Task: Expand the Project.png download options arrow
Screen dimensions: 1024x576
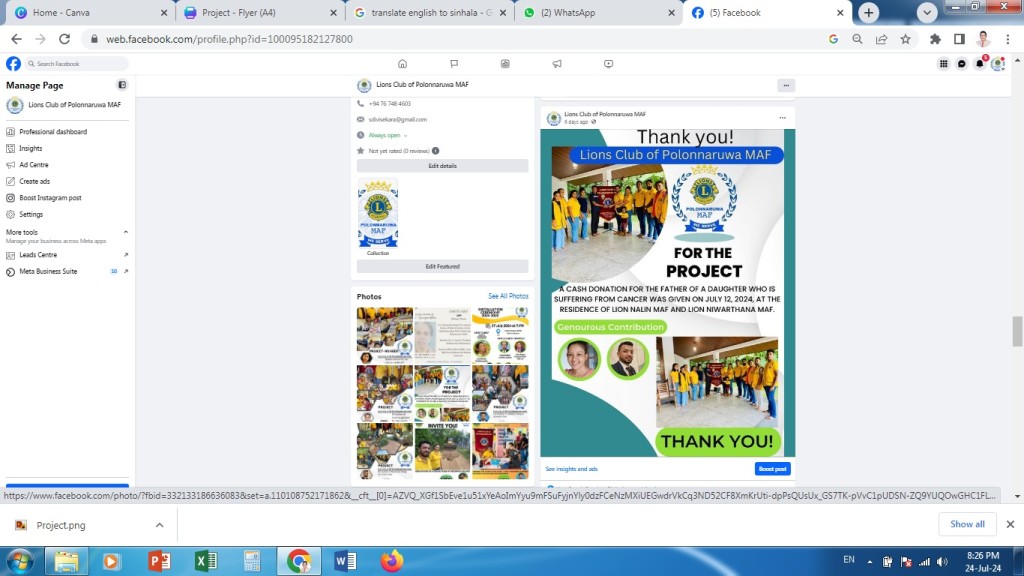Action: (x=159, y=525)
